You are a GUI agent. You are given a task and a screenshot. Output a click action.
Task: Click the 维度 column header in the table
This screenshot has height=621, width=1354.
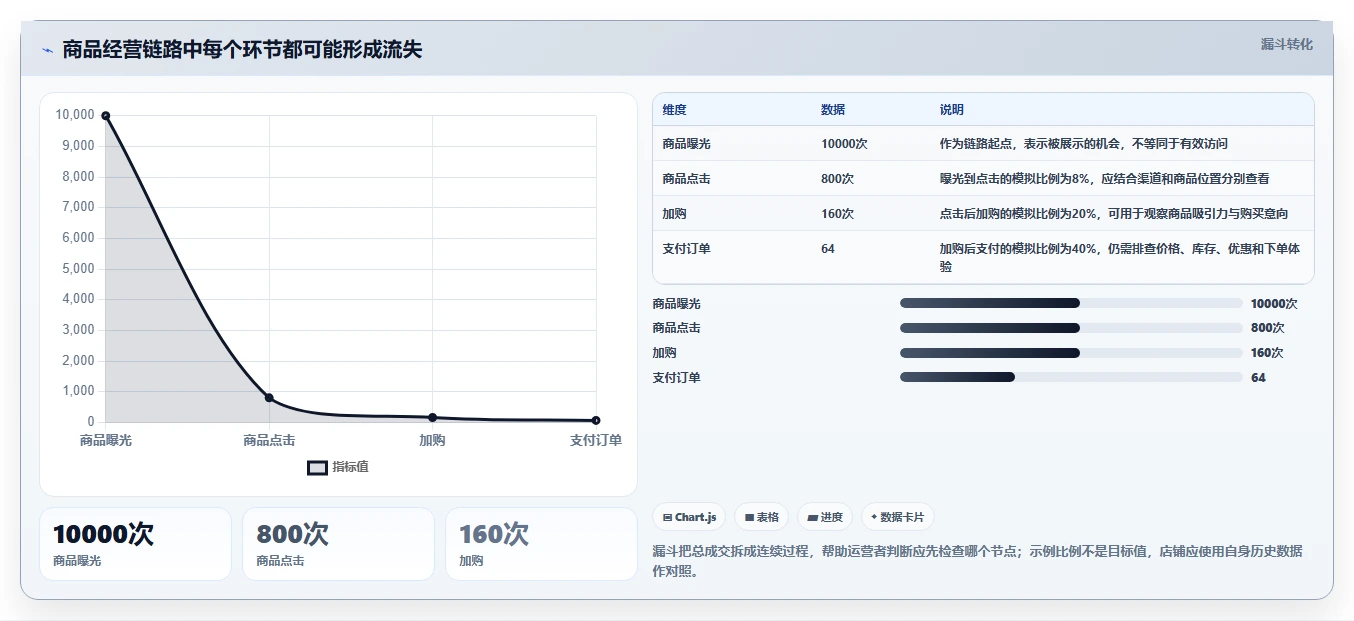pyautogui.click(x=675, y=110)
